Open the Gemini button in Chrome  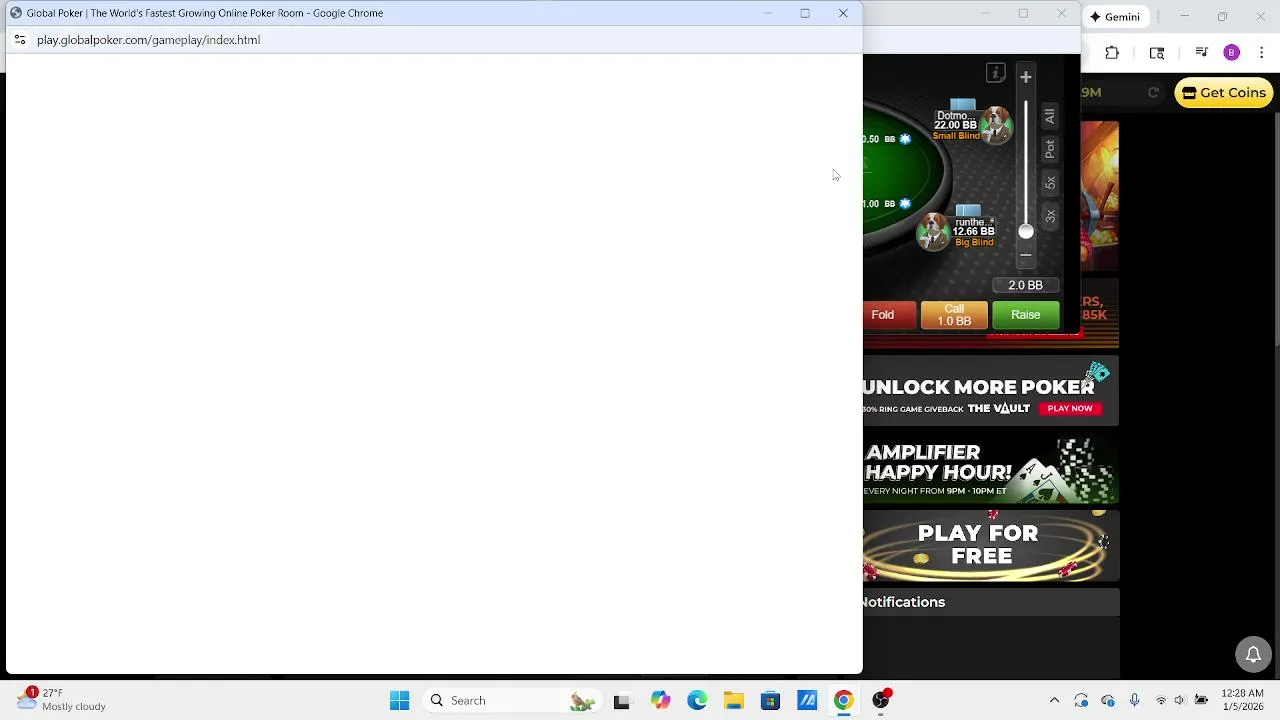click(x=1115, y=17)
